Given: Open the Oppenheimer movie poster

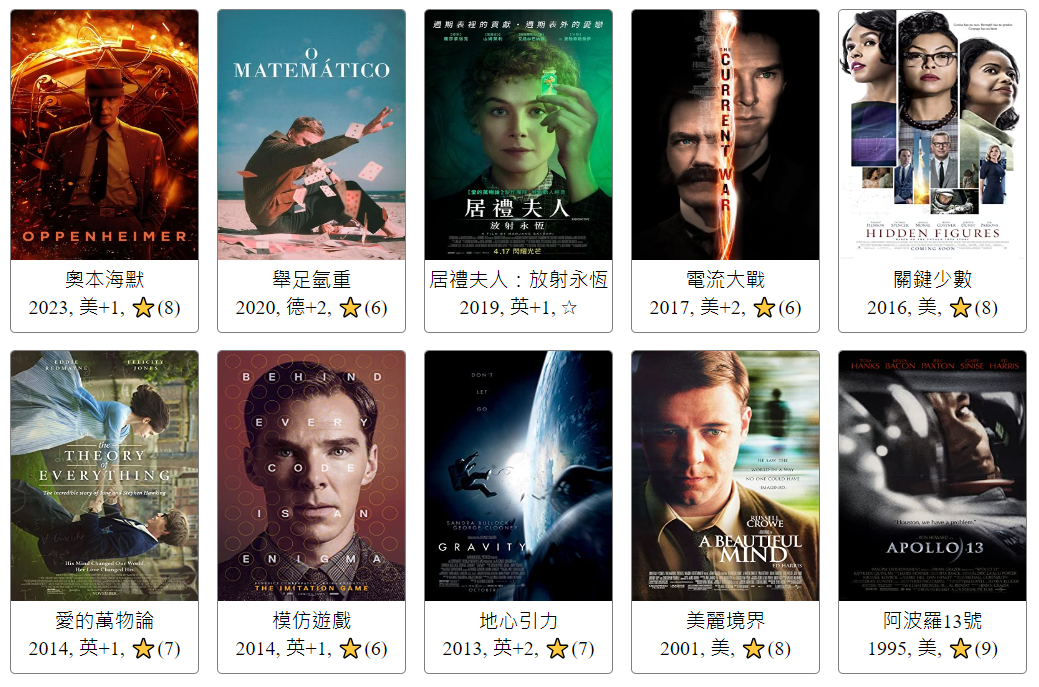Looking at the screenshot, I should click(x=105, y=134).
